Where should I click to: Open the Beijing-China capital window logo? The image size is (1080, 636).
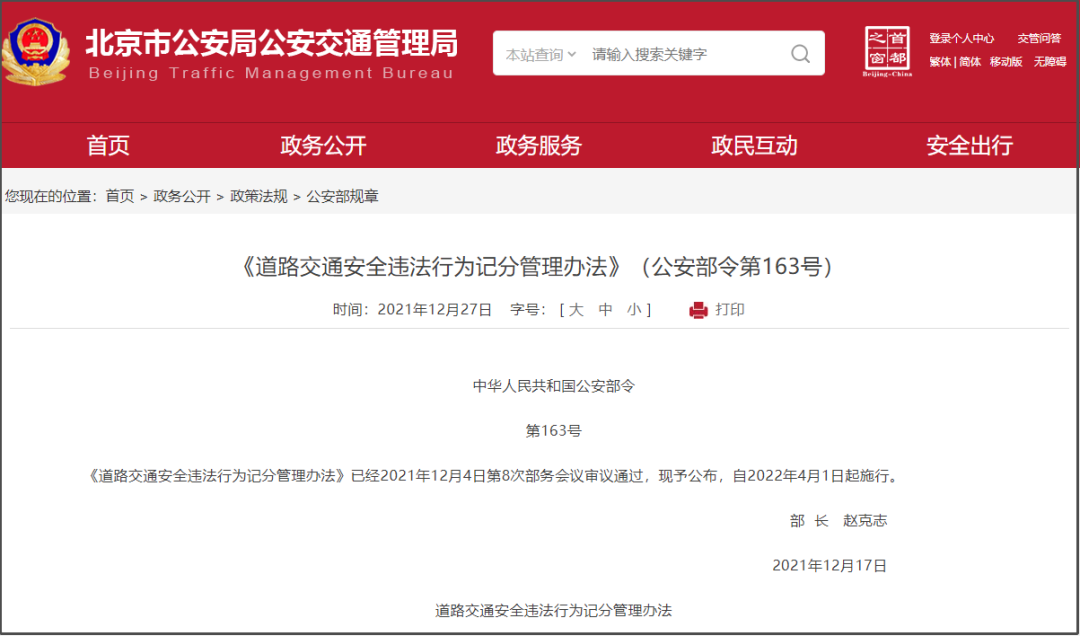point(888,52)
